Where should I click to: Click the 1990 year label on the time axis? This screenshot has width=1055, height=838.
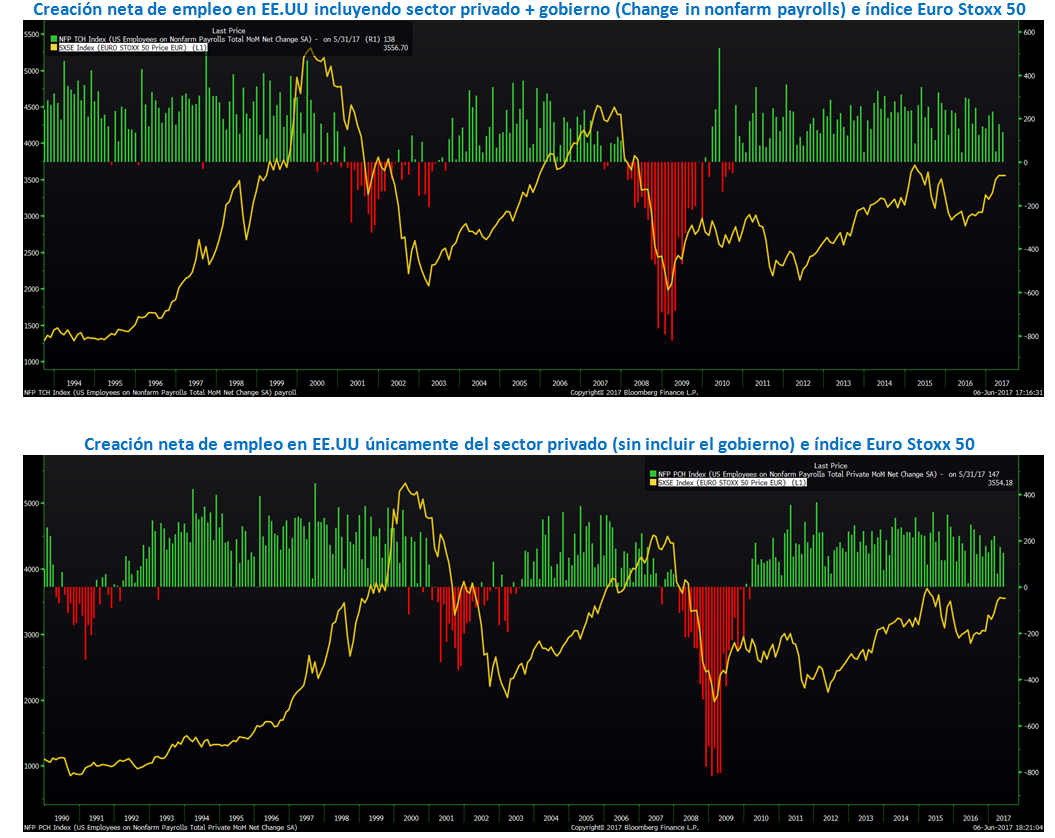[61, 818]
